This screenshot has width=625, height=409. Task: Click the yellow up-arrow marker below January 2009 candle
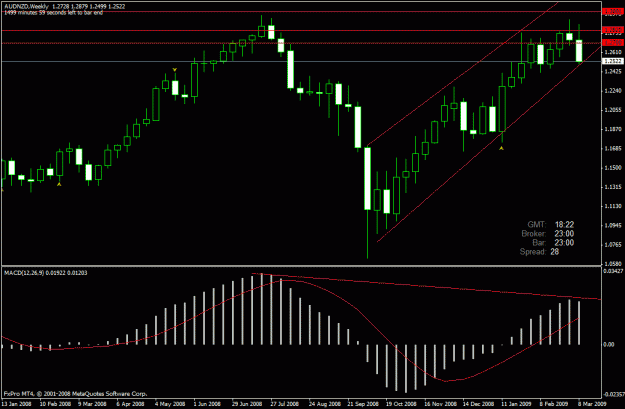501,148
